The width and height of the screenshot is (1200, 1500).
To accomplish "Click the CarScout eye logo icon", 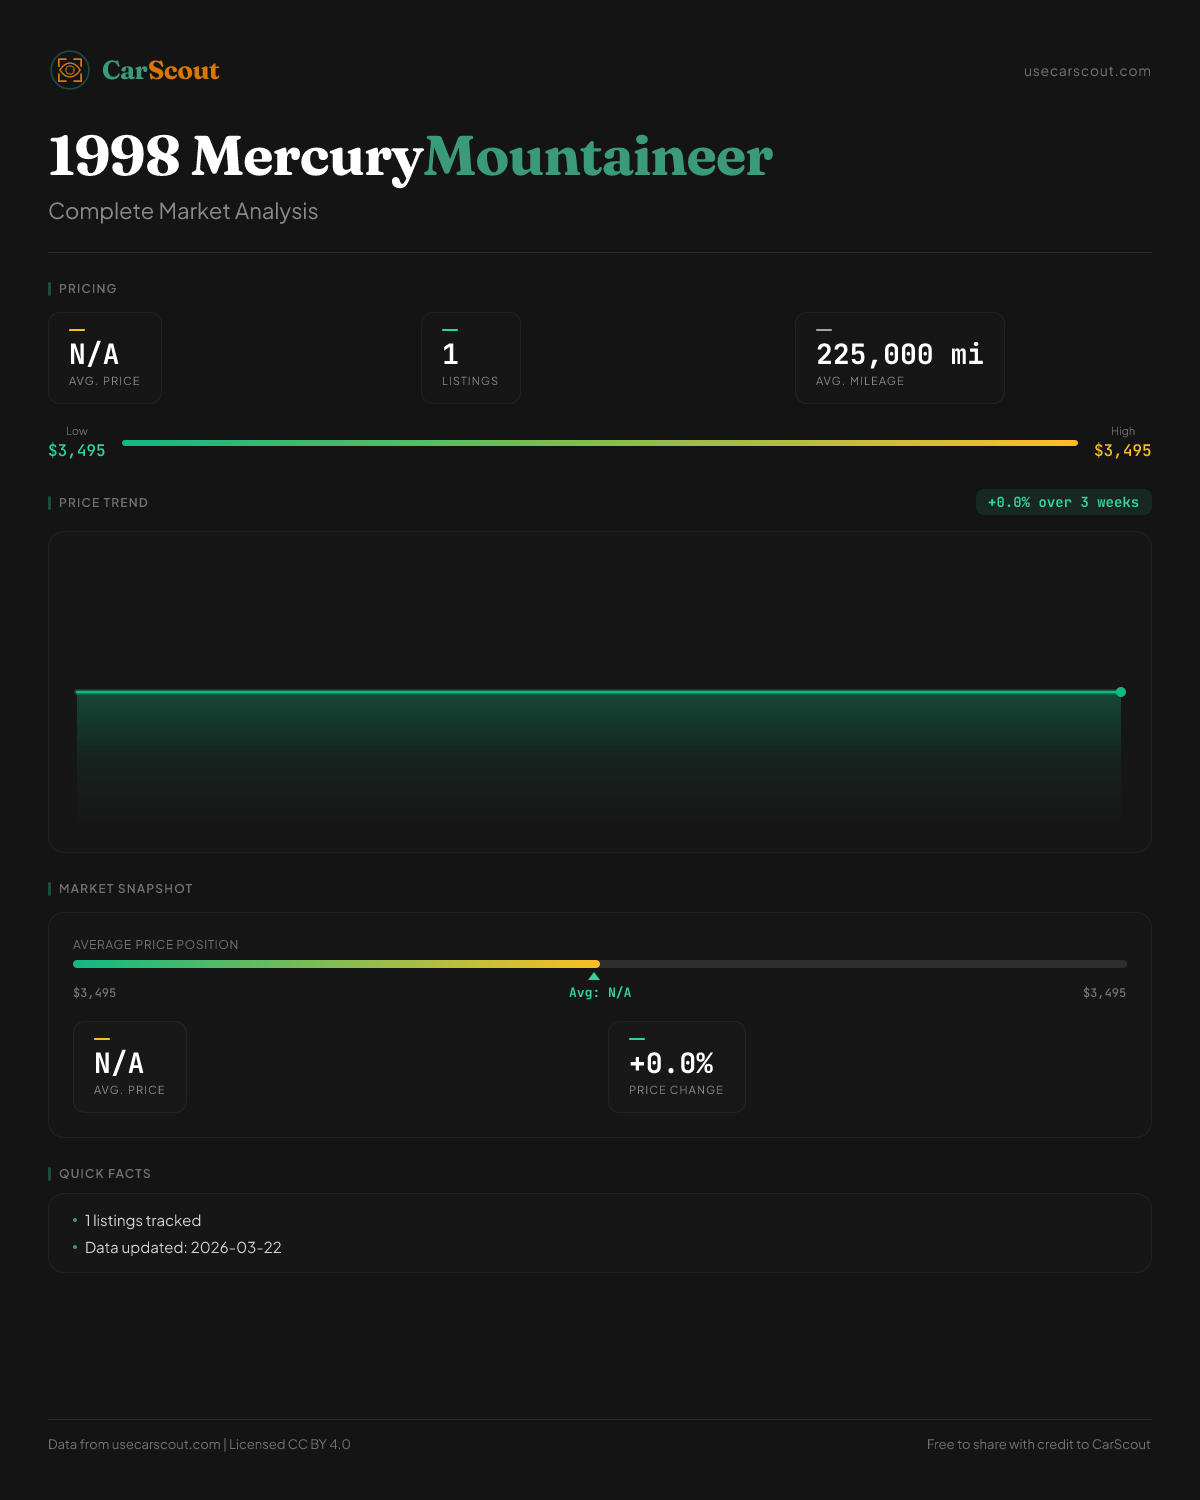I will (70, 70).
